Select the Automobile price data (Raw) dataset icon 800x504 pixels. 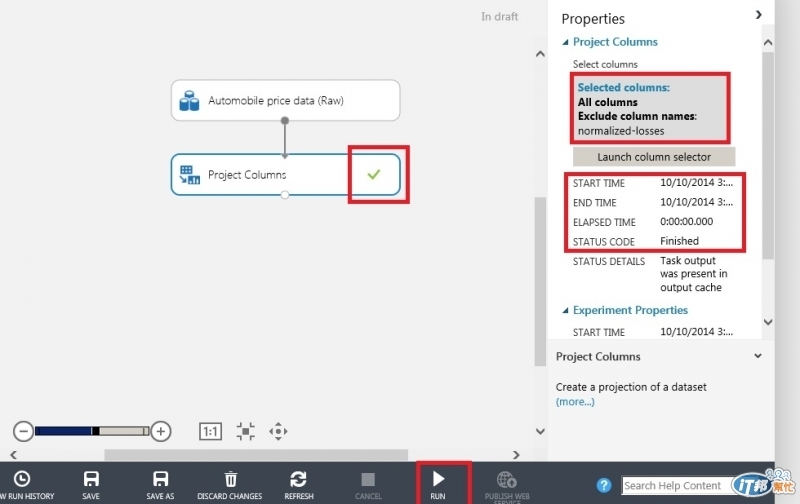coord(189,100)
